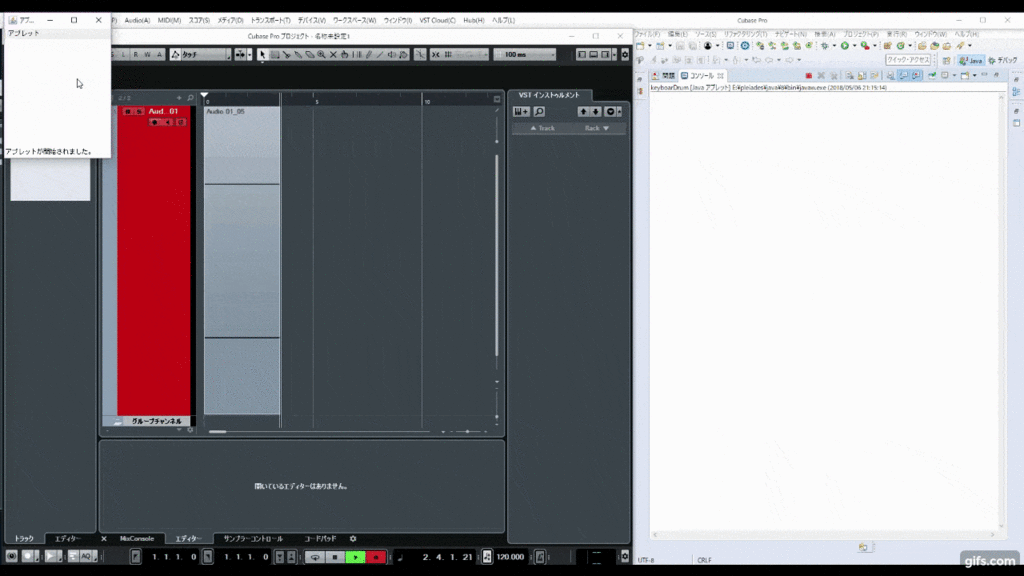This screenshot has height=576, width=1024.
Task: Open Eclipse ファイル(F) menu
Action: pyautogui.click(x=648, y=34)
